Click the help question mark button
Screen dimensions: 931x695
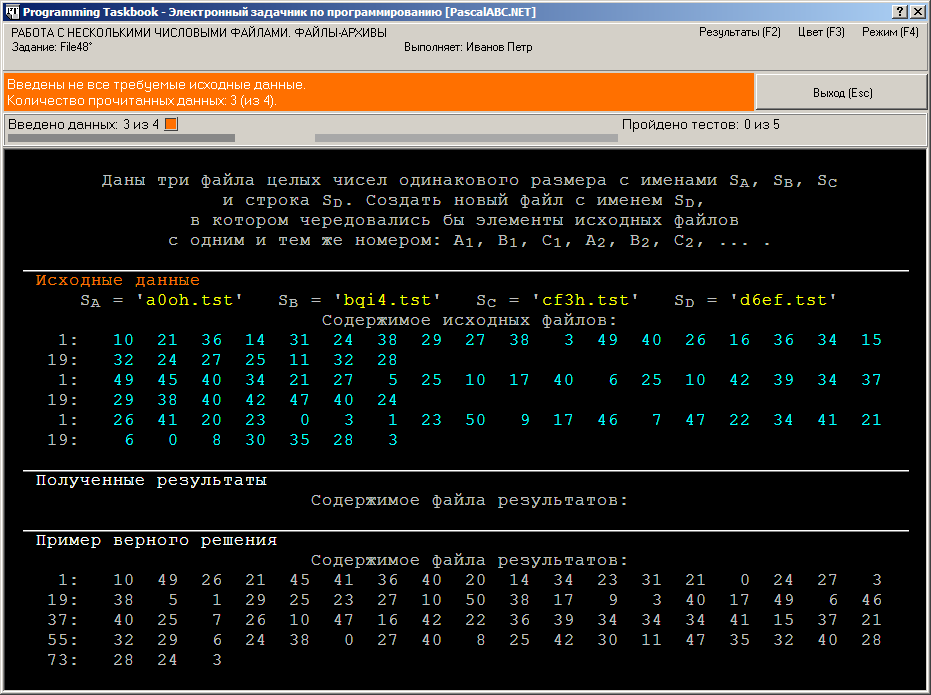click(x=900, y=11)
